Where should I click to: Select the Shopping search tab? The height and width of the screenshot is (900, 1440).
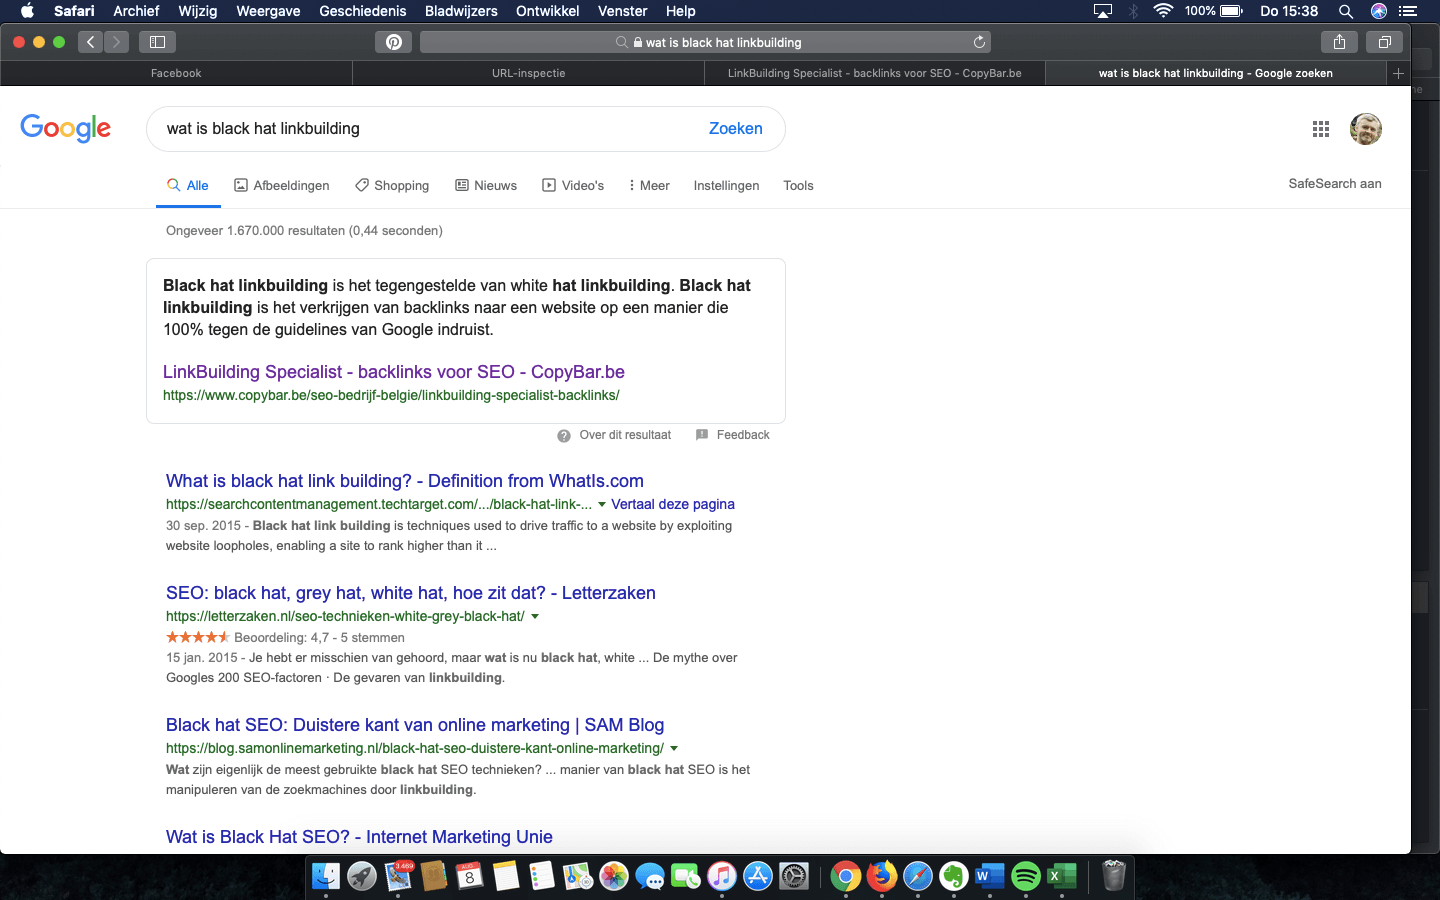(x=392, y=186)
